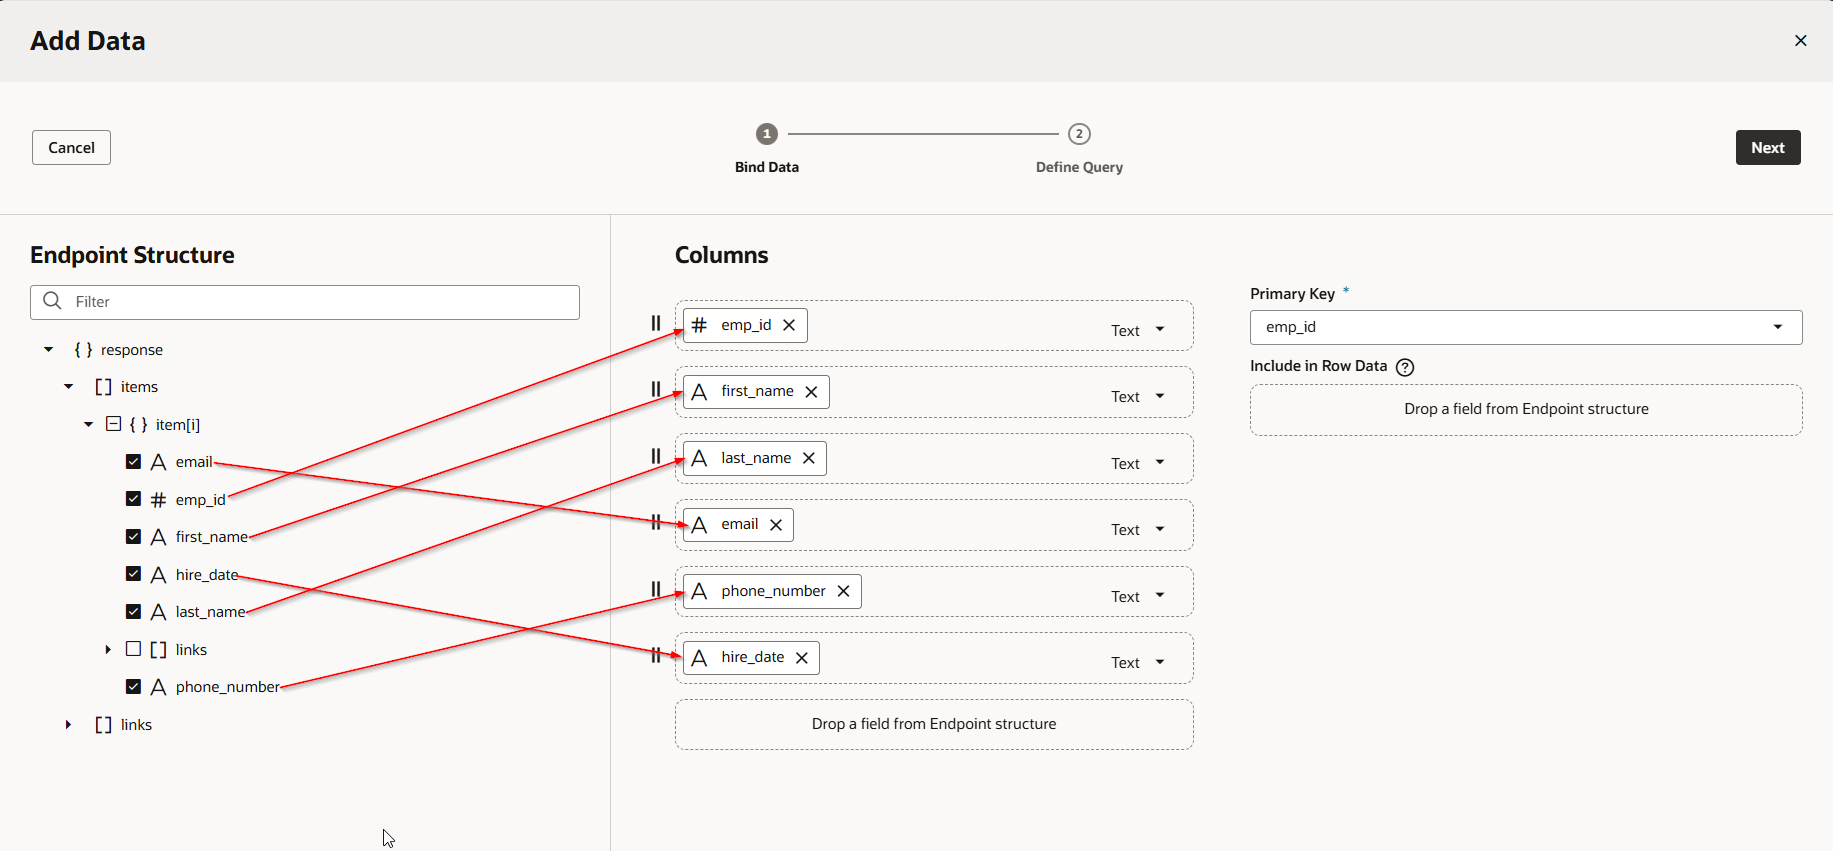Click the Include in Row Data help icon
This screenshot has width=1833, height=851.
pyautogui.click(x=1405, y=367)
